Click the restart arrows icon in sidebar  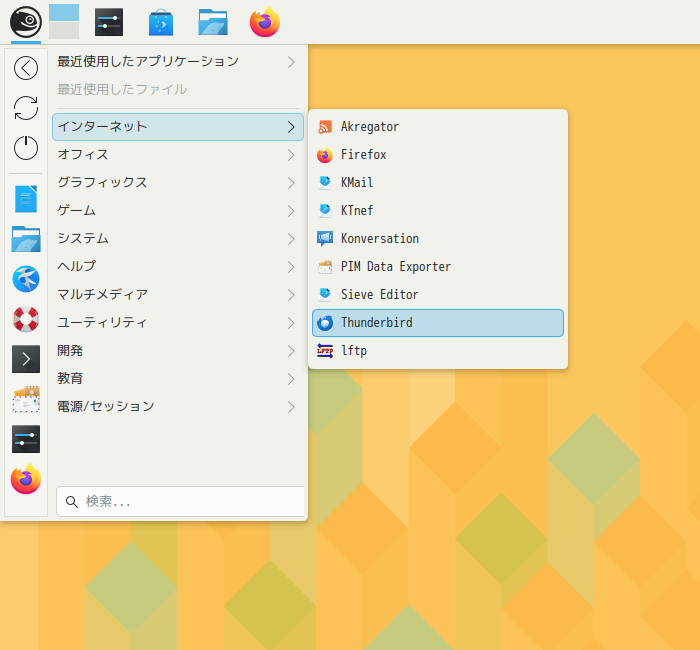click(x=26, y=108)
